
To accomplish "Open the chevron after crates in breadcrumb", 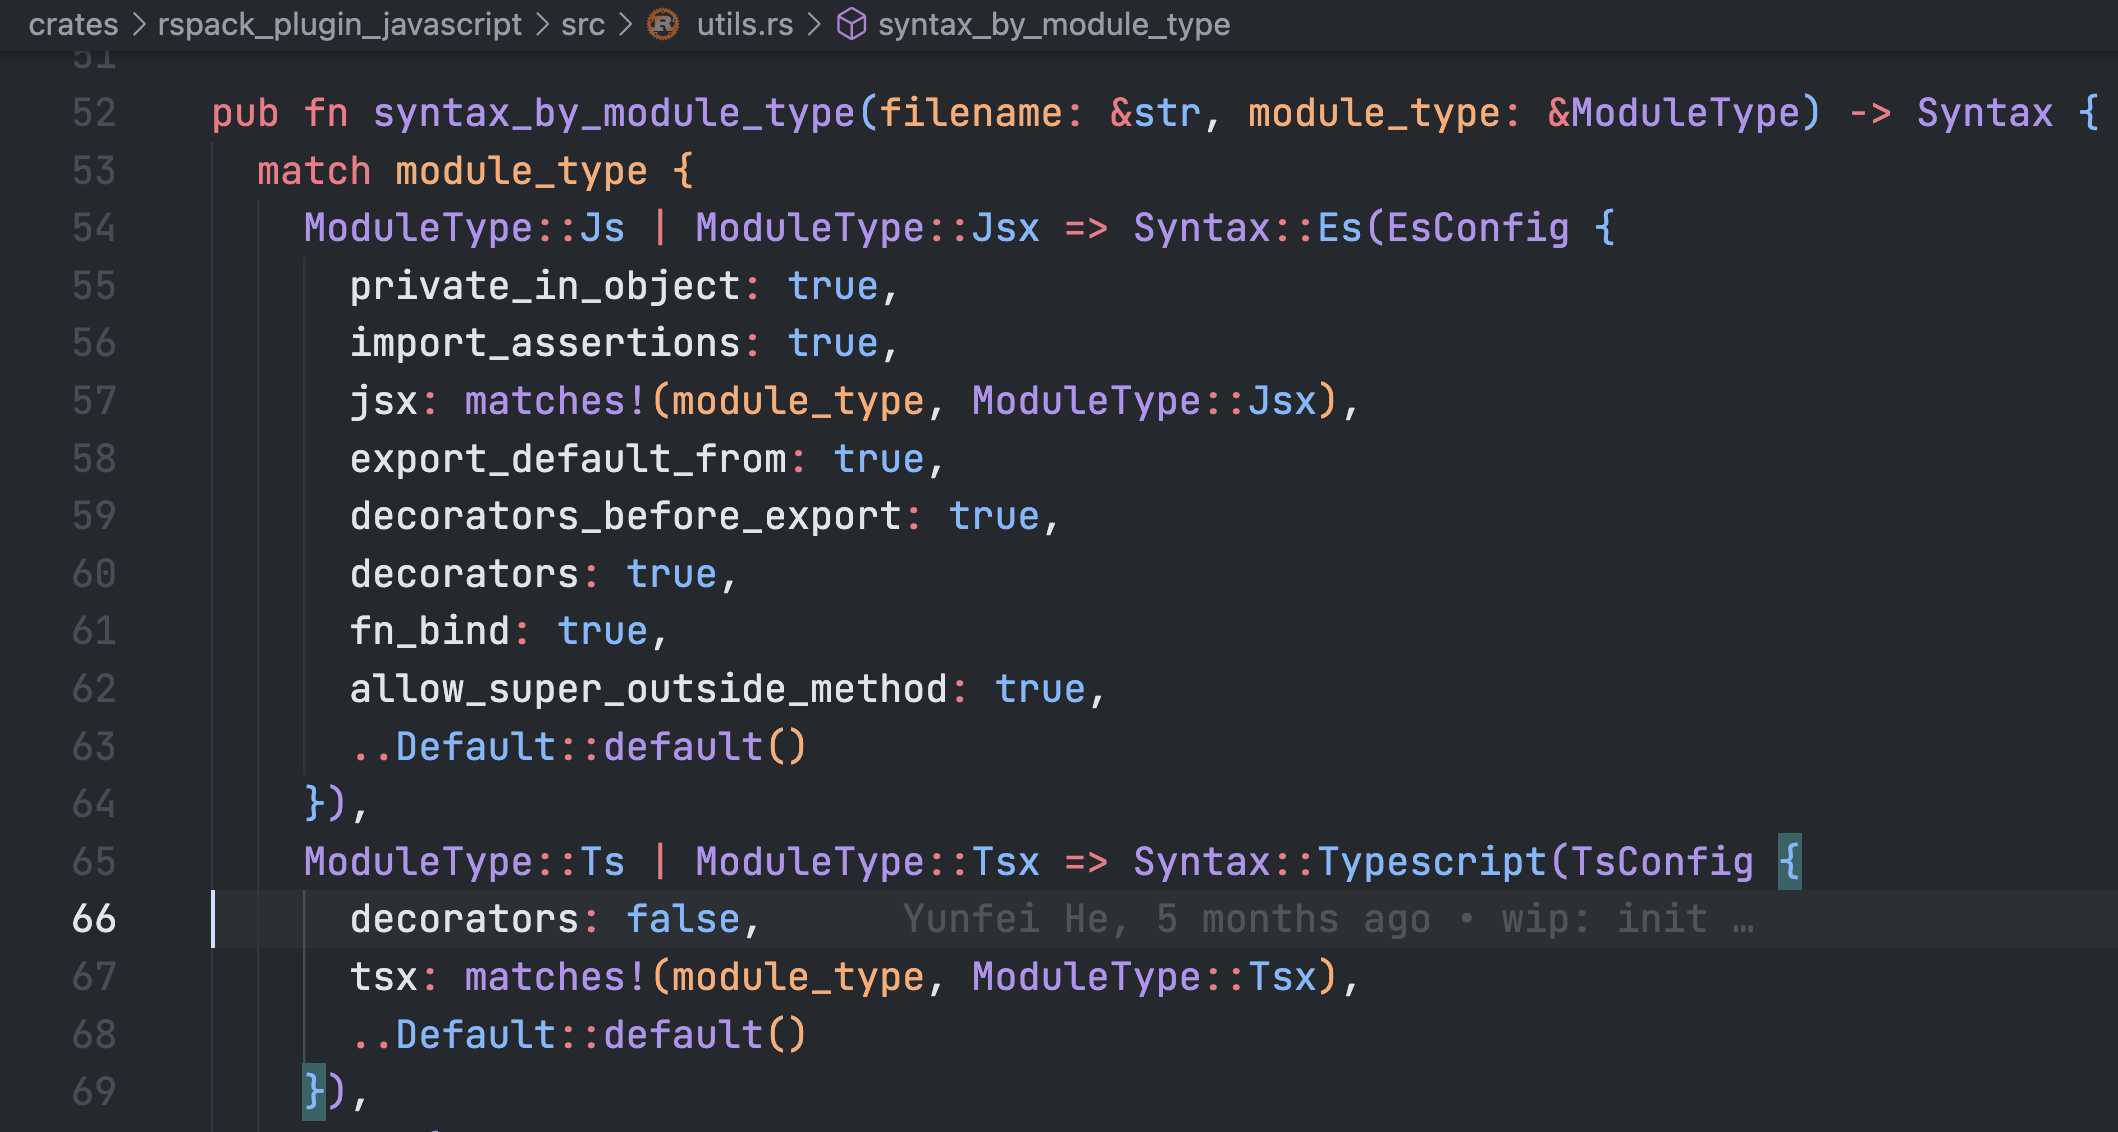I will [x=141, y=24].
